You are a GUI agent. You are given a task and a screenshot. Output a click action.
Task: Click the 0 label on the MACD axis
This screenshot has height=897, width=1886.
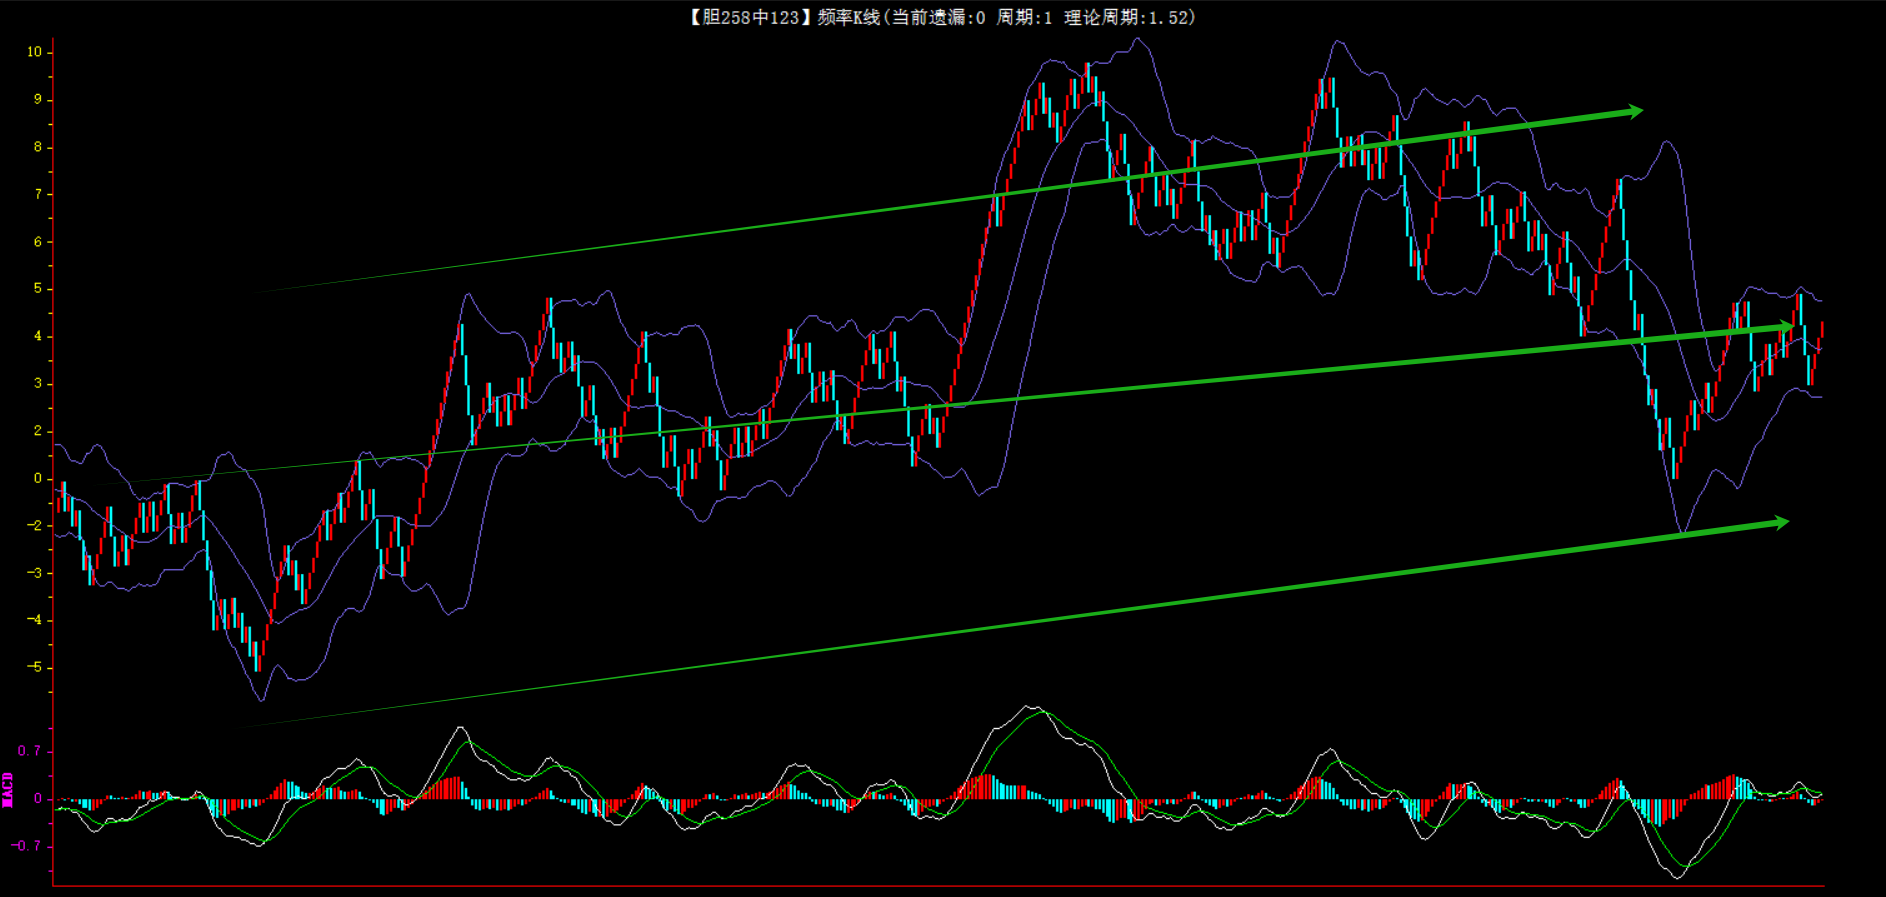(38, 799)
